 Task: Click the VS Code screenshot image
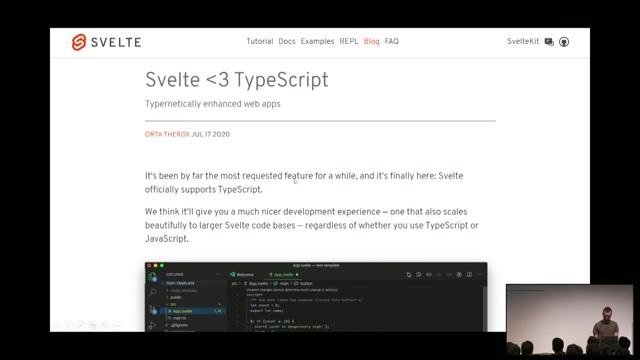click(x=316, y=297)
